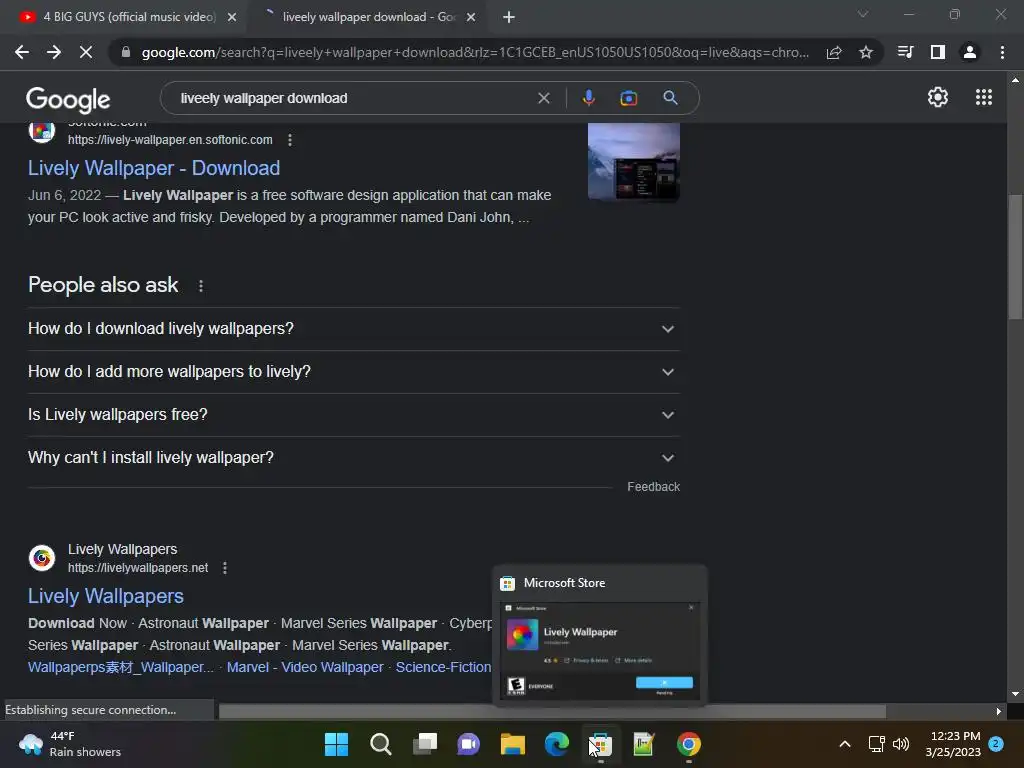The height and width of the screenshot is (768, 1024).
Task: Open Task View on the taskbar
Action: [424, 744]
